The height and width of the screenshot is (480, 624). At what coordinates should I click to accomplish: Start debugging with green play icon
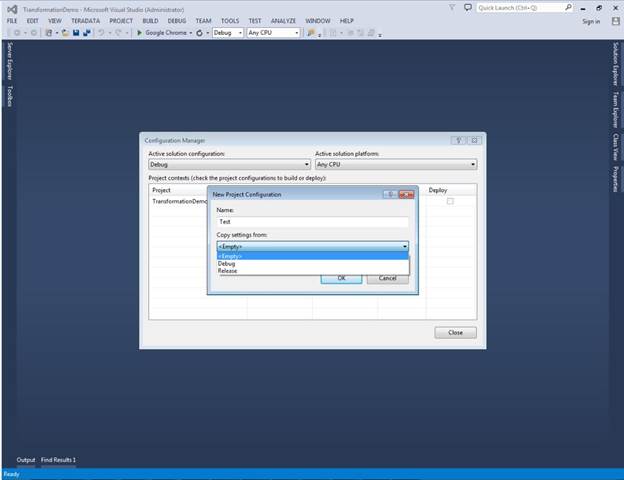tap(139, 33)
